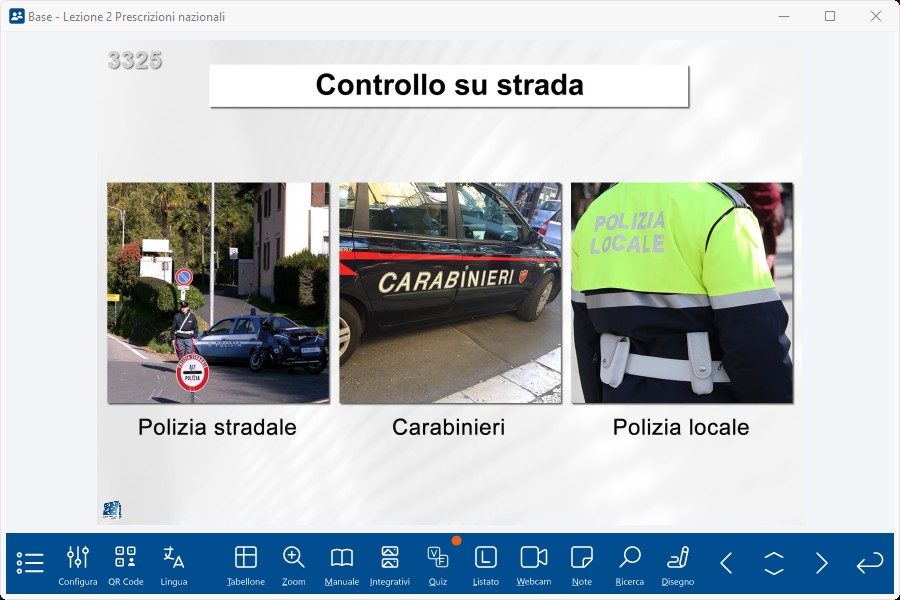The image size is (900, 600).
Task: Open the Manuale book
Action: [x=342, y=565]
